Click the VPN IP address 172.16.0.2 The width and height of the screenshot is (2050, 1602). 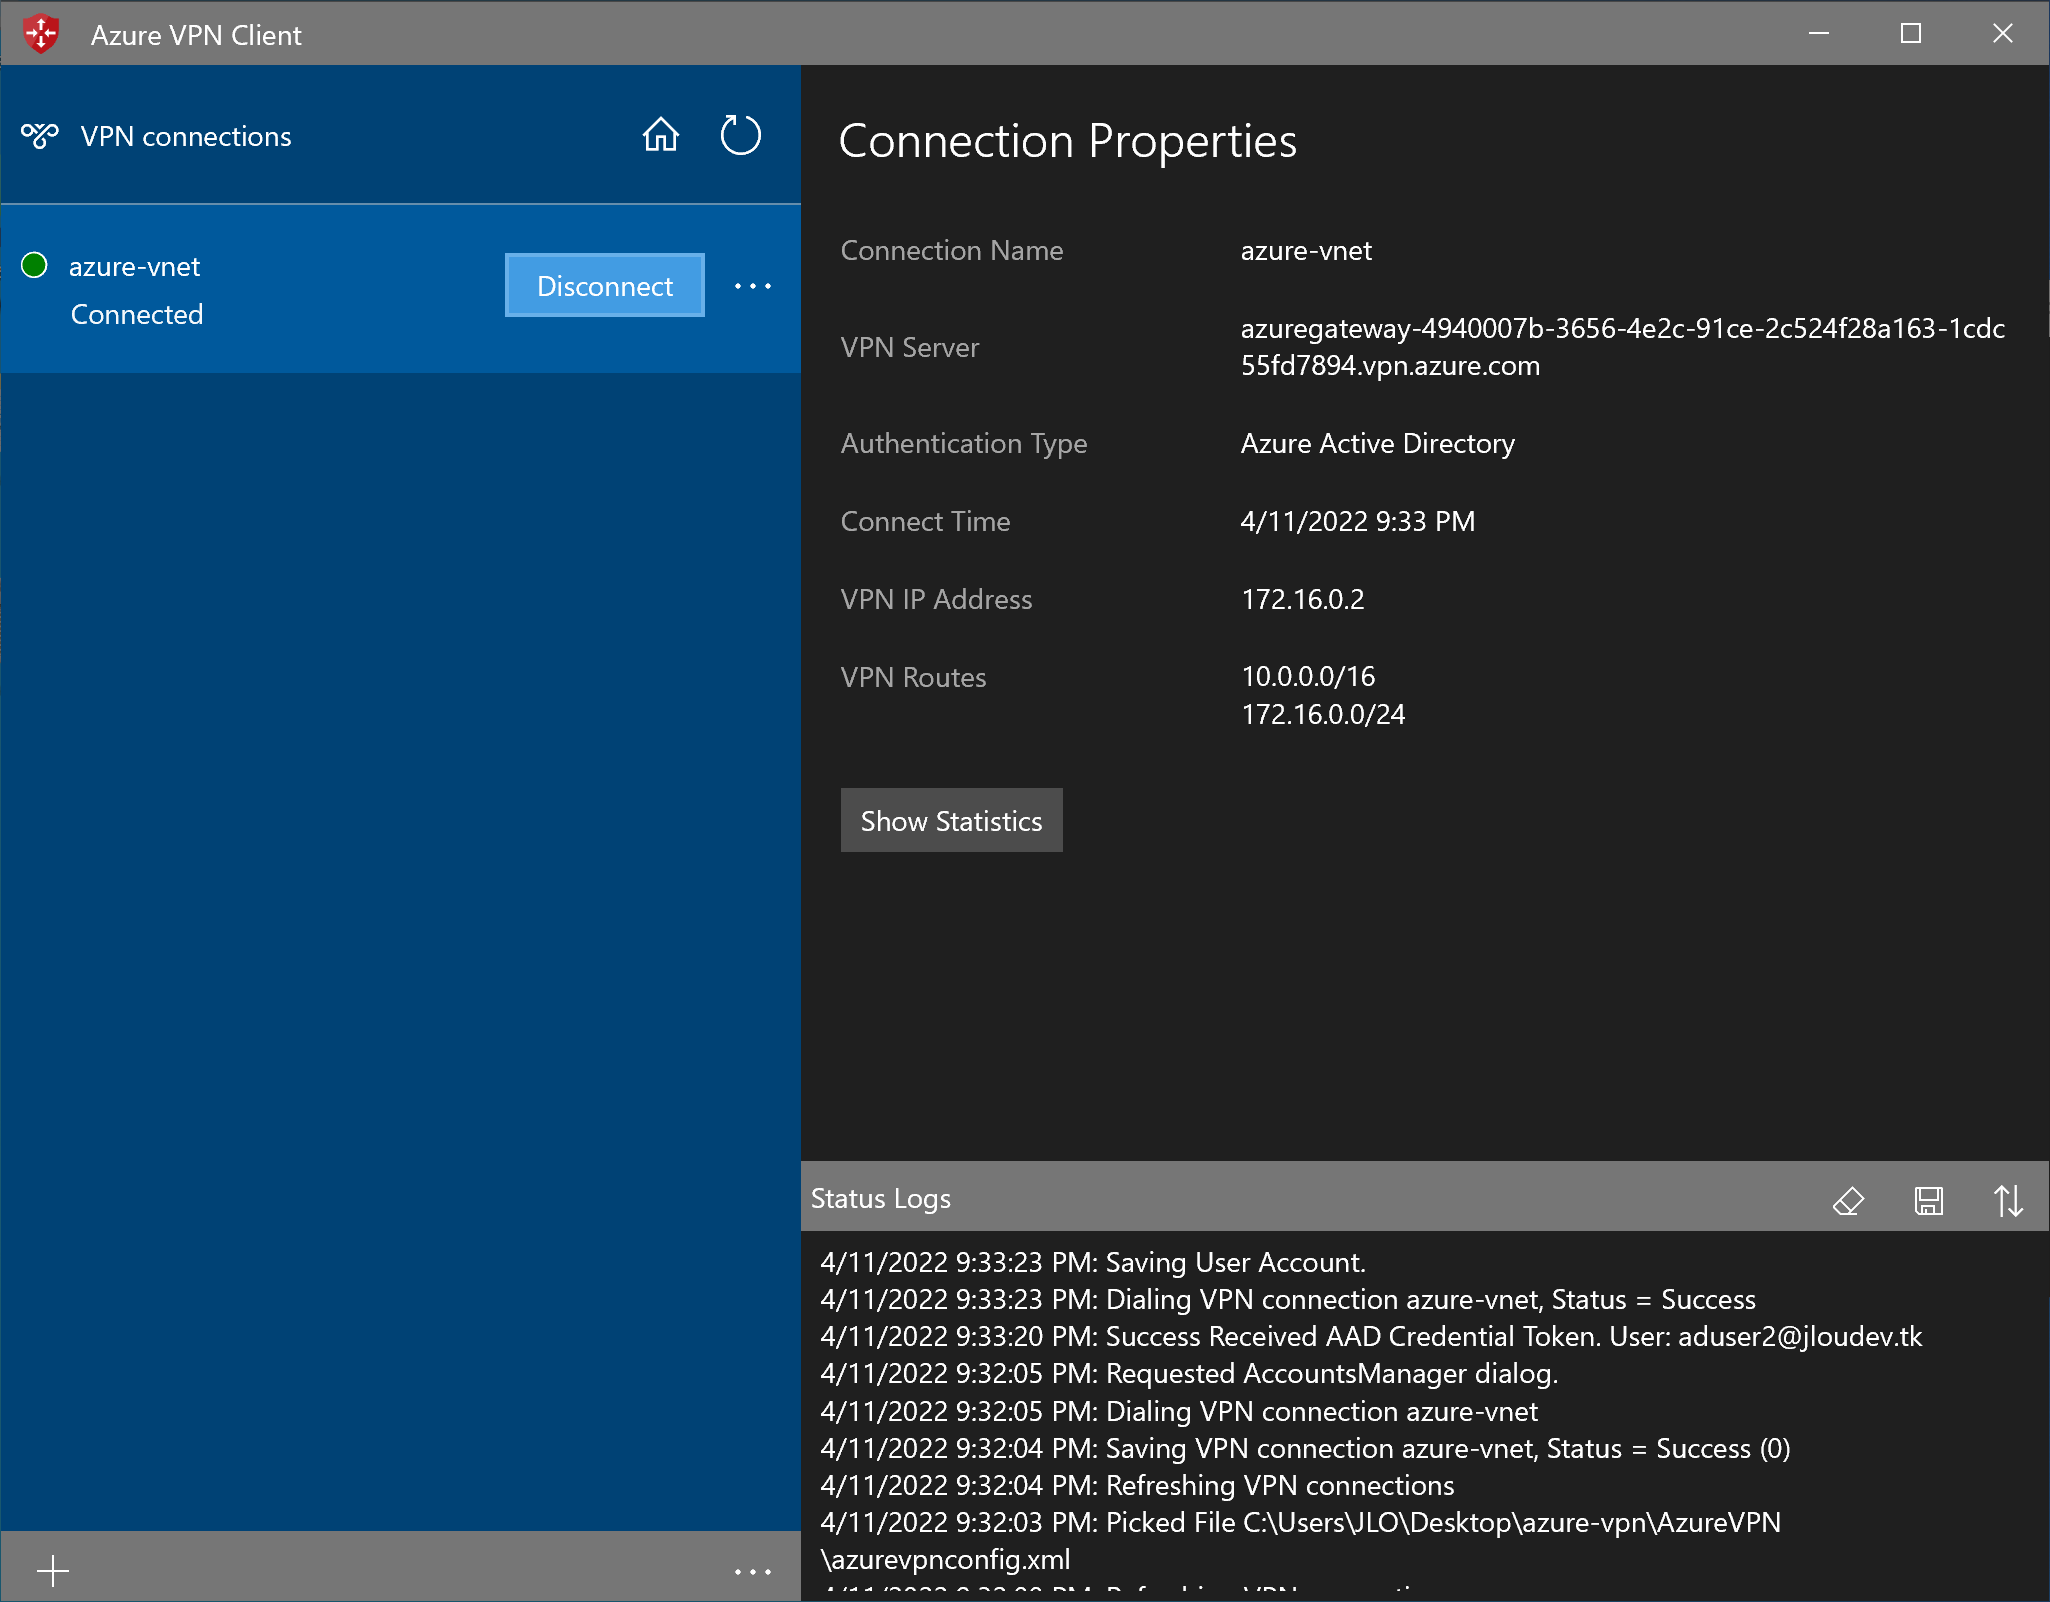coord(1302,599)
